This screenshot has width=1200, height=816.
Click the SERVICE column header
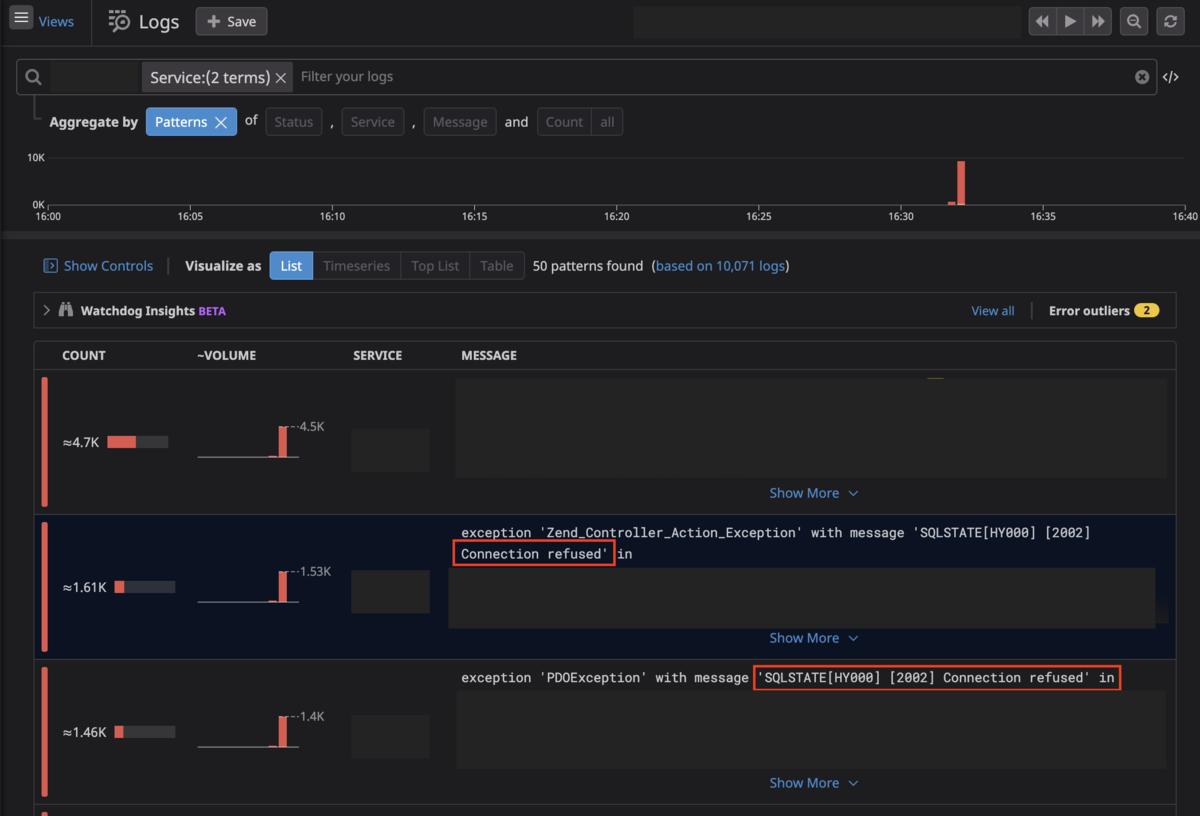pos(378,356)
